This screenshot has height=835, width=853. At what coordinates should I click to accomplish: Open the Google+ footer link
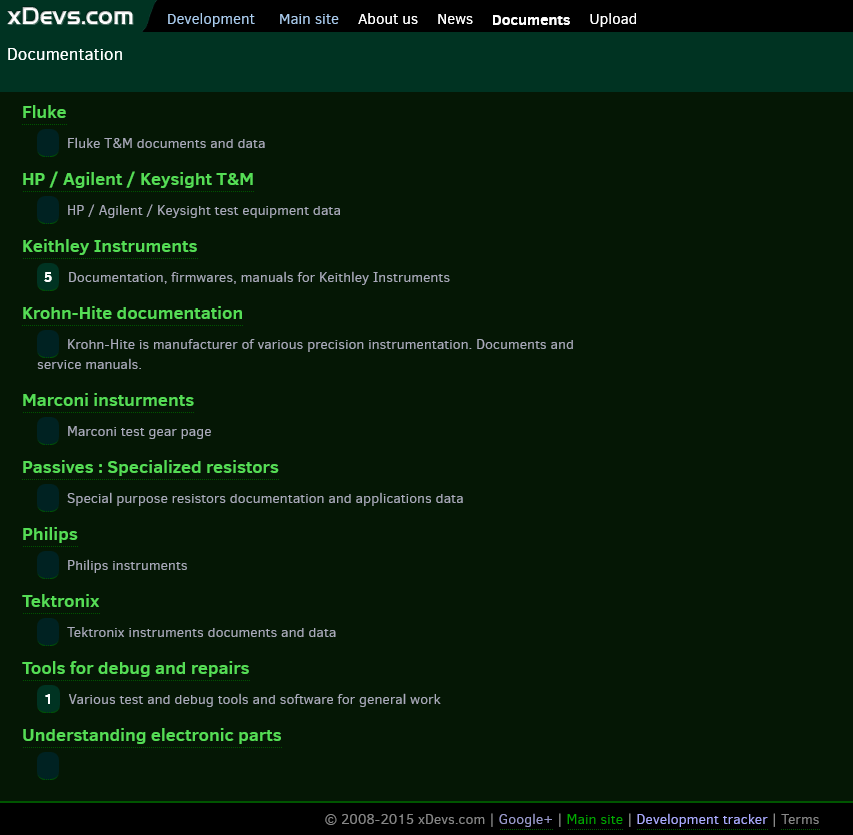(x=526, y=819)
